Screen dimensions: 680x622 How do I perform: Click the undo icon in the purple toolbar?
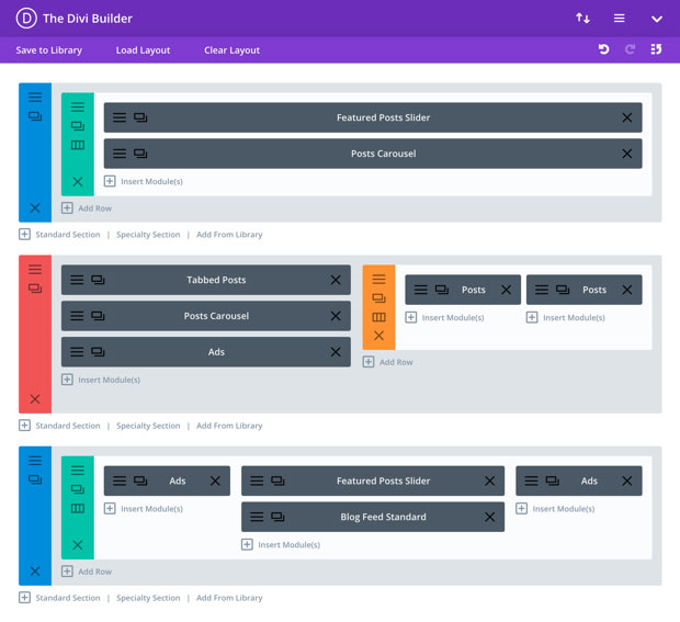click(x=604, y=49)
